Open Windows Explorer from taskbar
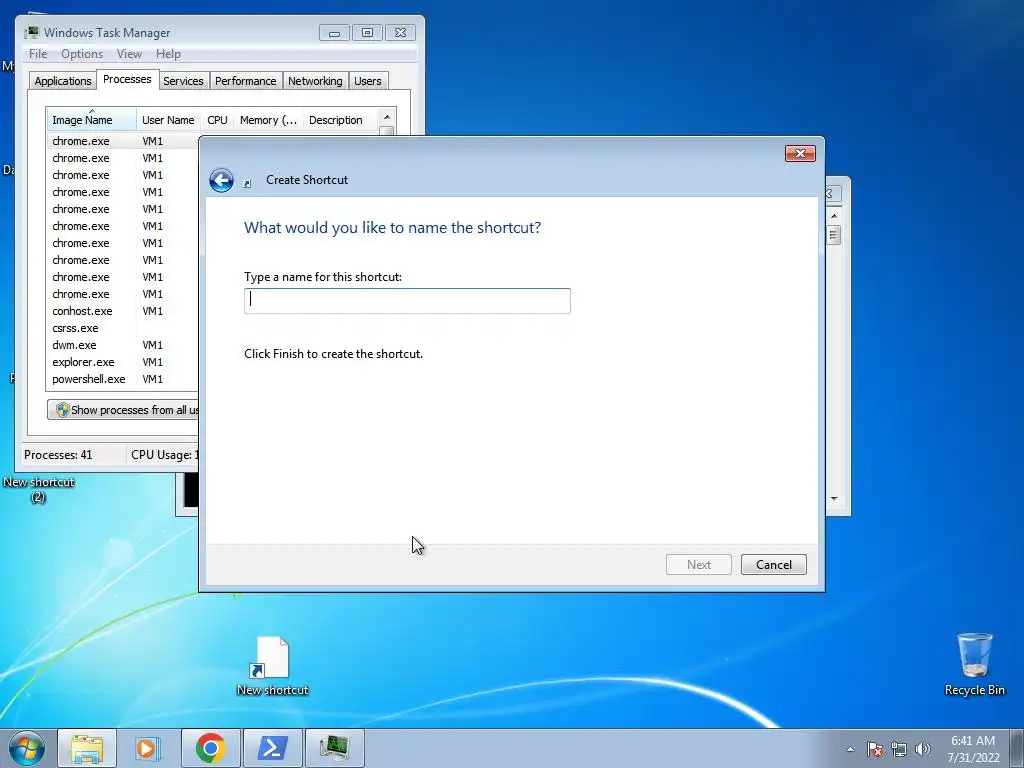1024x768 pixels. click(87, 748)
